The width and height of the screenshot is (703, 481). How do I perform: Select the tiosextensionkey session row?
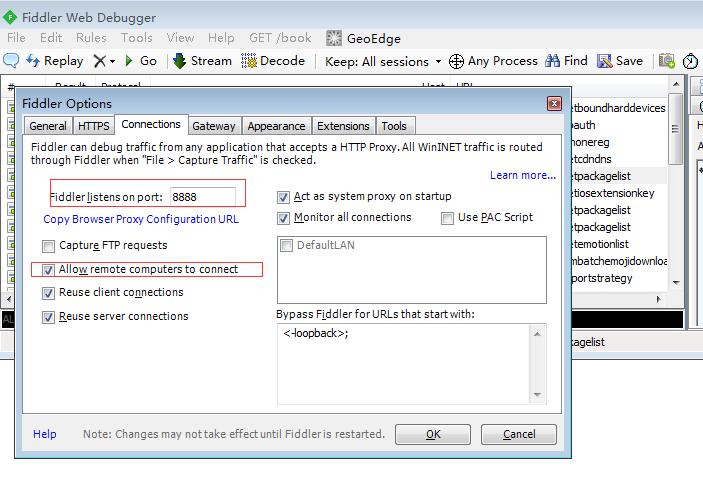click(x=619, y=193)
